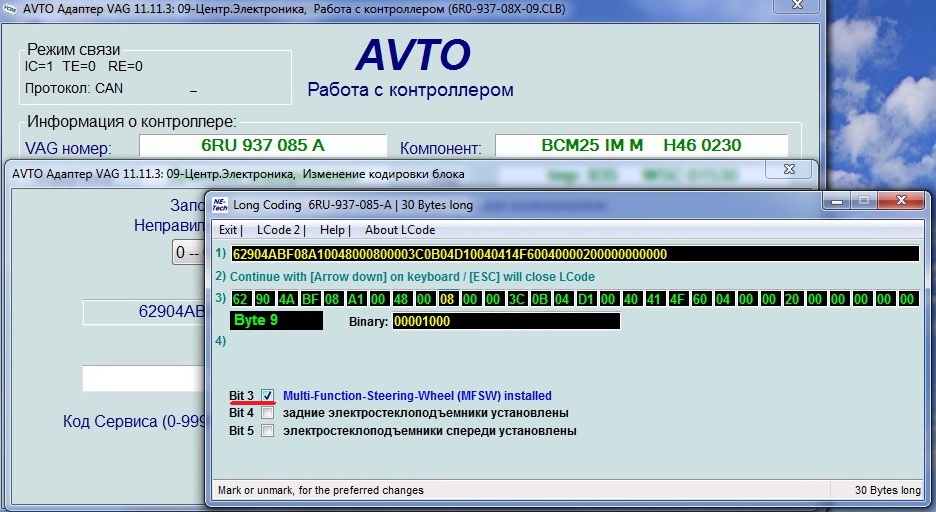The height and width of the screenshot is (512, 936).
Task: Uncheck Bit 3 Multi-Function-Steering-Wheel installed
Action: (x=267, y=396)
